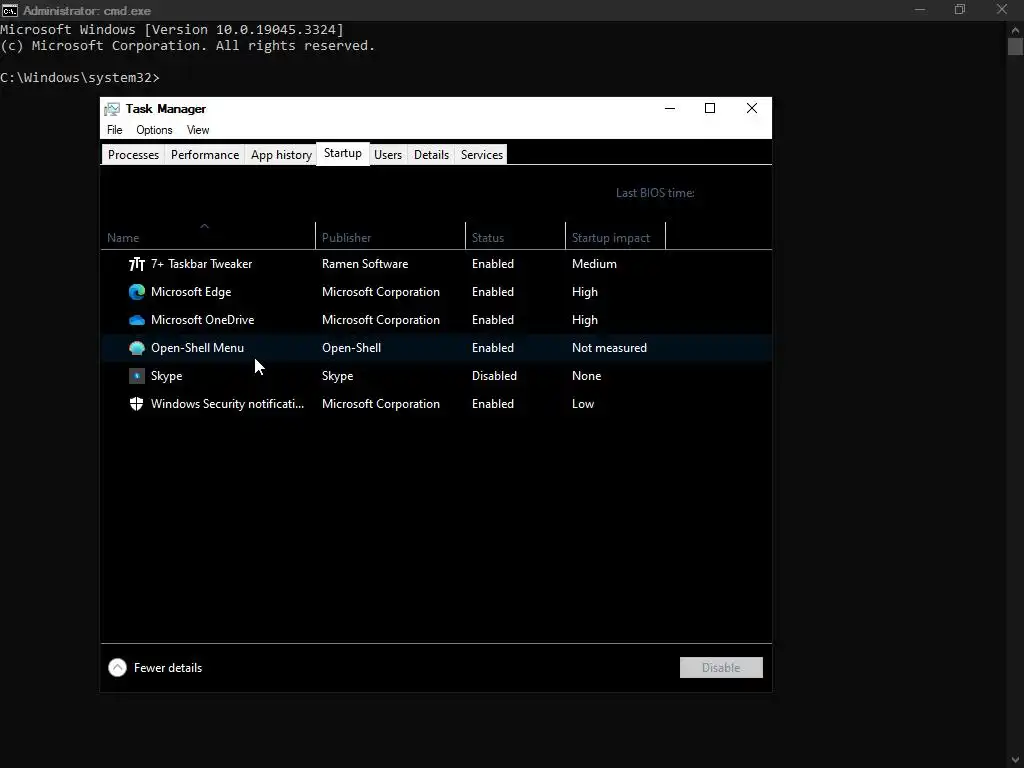
Task: Click the Microsoft OneDrive cloud icon
Action: coord(136,320)
